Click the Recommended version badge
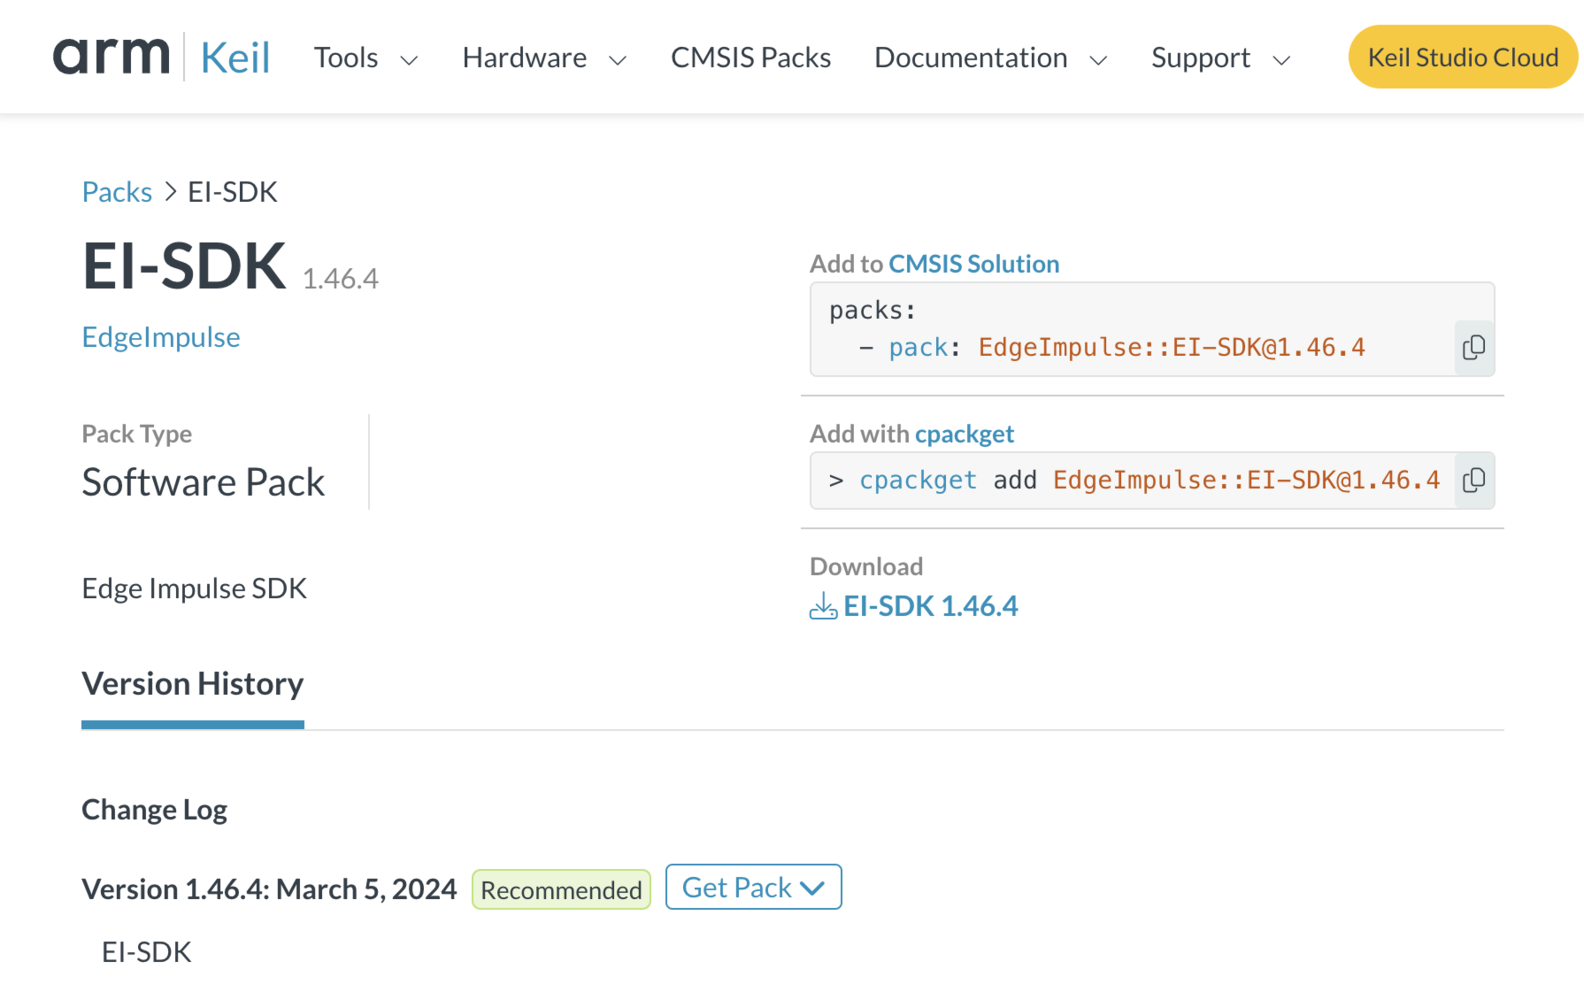 point(561,890)
